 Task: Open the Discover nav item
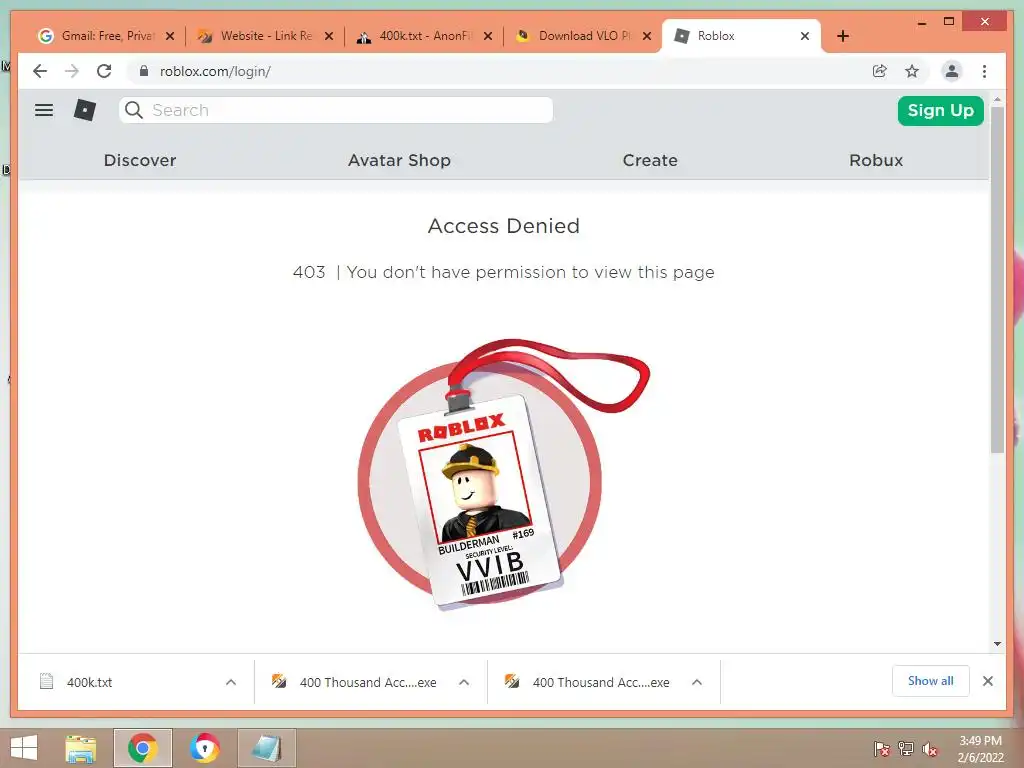click(140, 160)
